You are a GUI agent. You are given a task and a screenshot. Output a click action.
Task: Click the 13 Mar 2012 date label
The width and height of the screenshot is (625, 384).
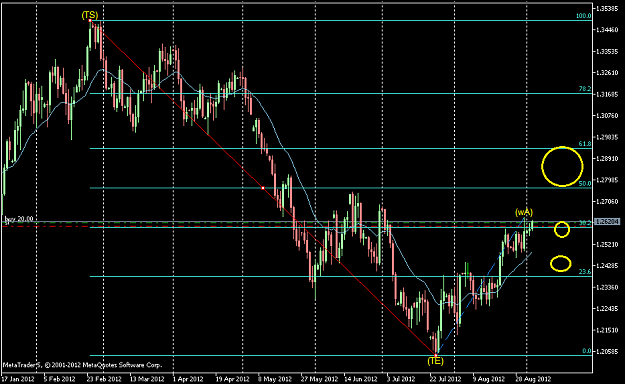point(147,379)
